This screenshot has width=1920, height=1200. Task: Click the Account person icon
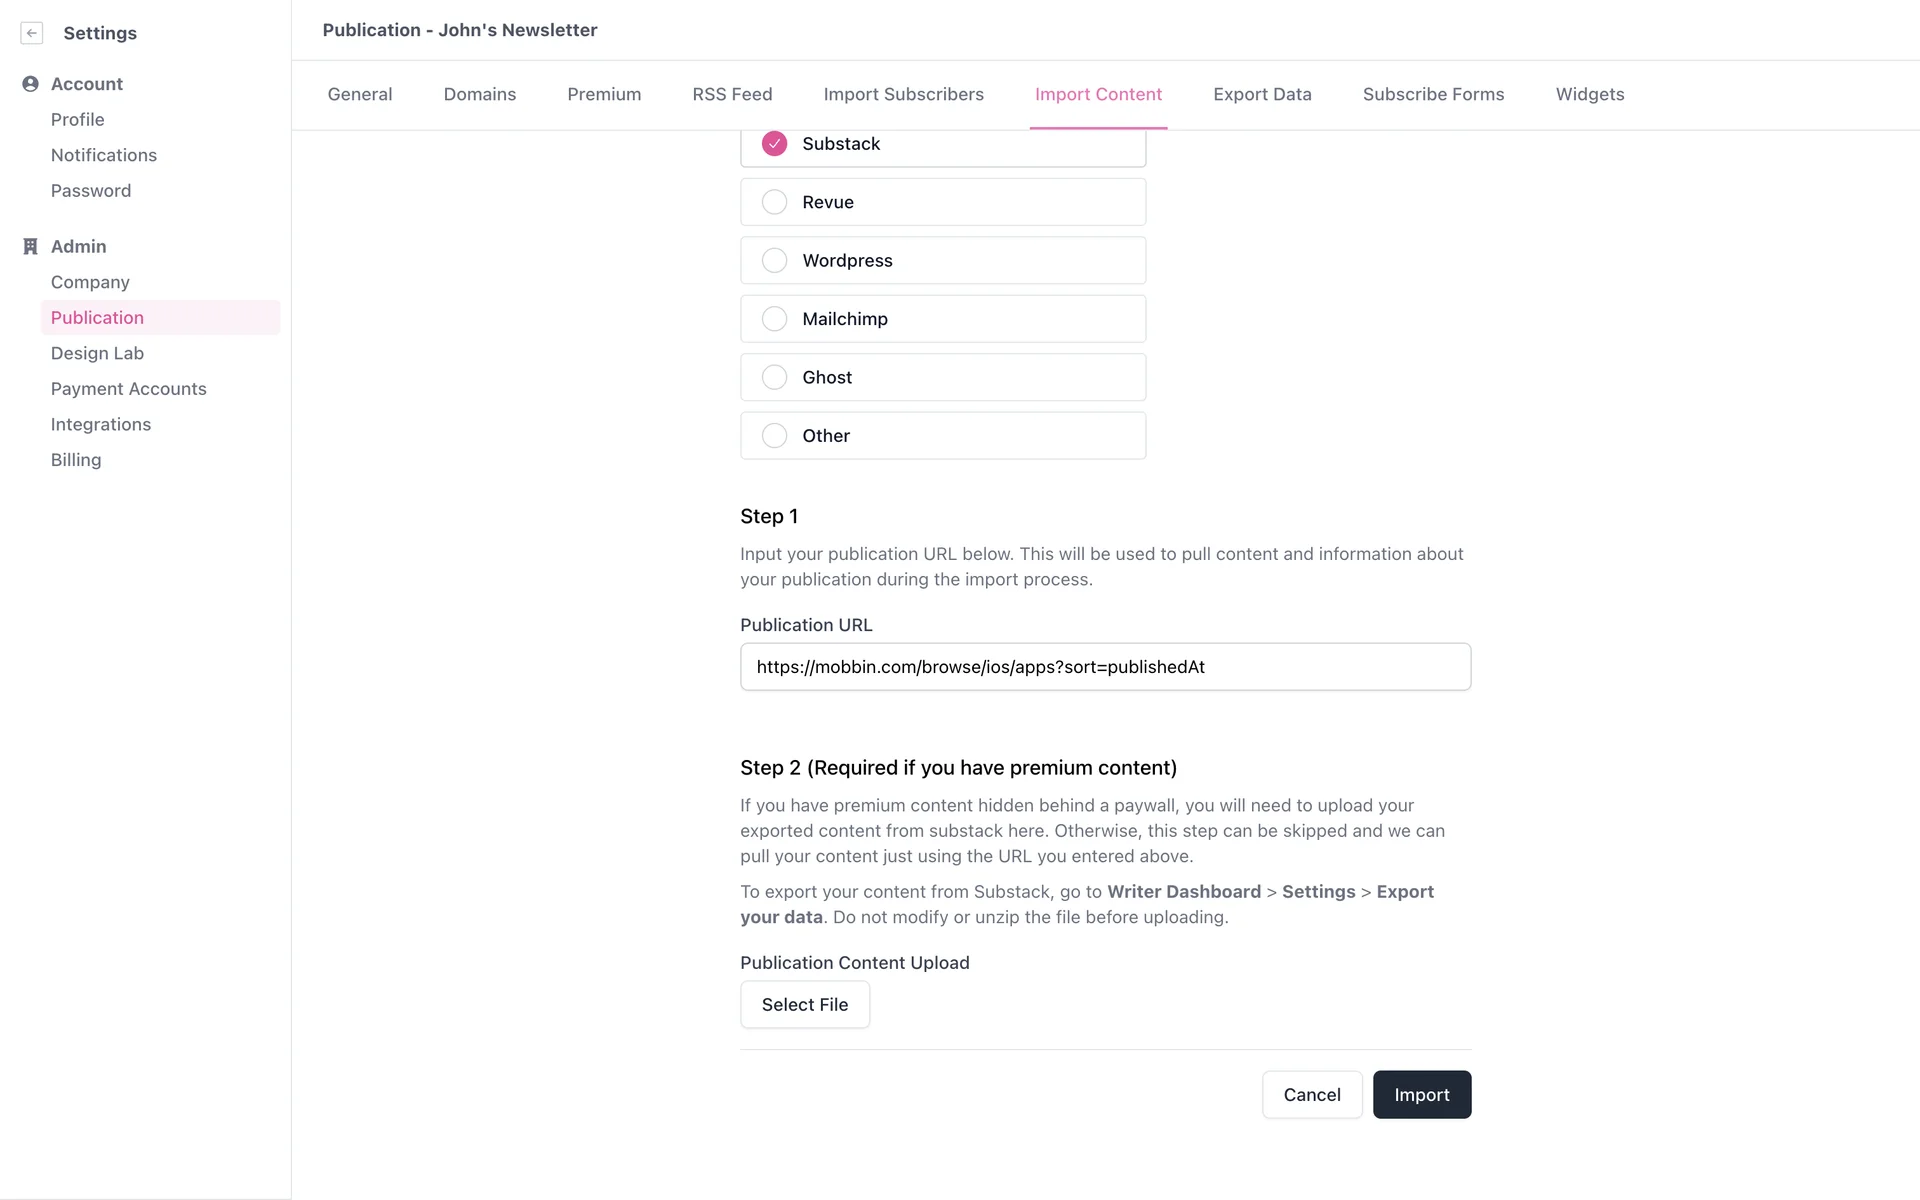(x=30, y=84)
